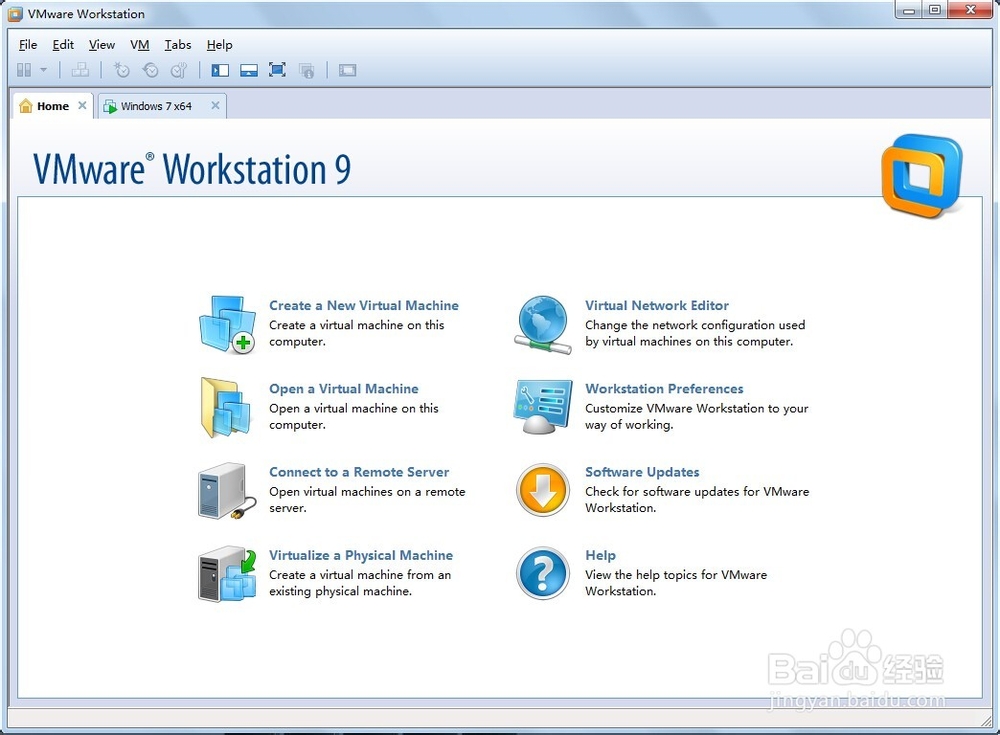Click the Create a New Virtual Machine icon
The width and height of the screenshot is (1000, 735).
click(226, 324)
